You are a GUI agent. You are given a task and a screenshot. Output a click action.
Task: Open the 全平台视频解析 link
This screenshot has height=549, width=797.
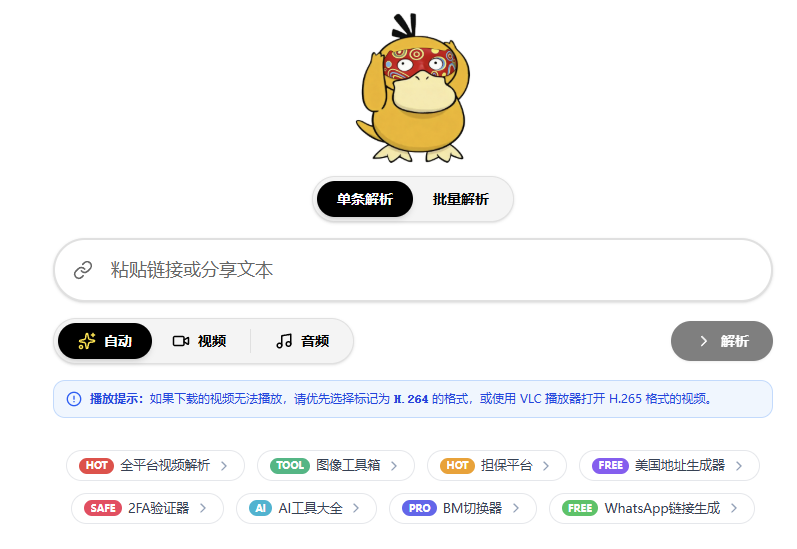(156, 465)
